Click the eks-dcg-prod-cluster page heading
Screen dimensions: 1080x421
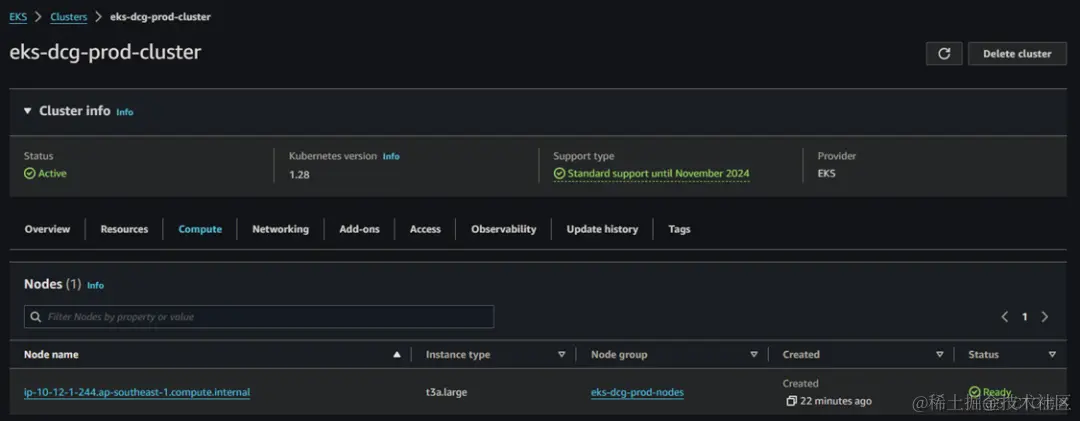[105, 52]
